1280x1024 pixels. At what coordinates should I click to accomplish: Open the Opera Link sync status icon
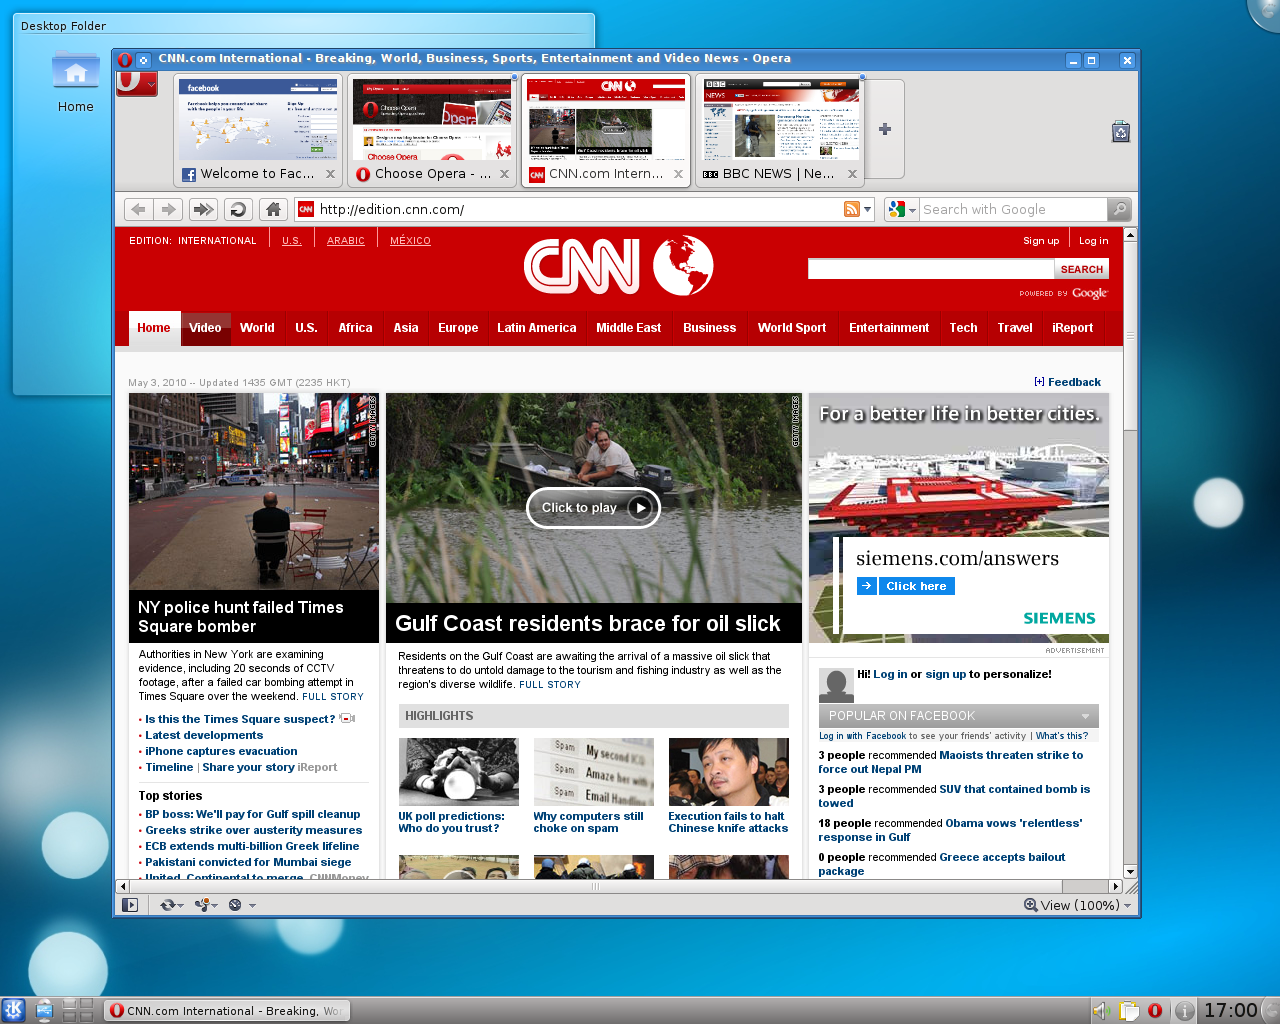[171, 905]
